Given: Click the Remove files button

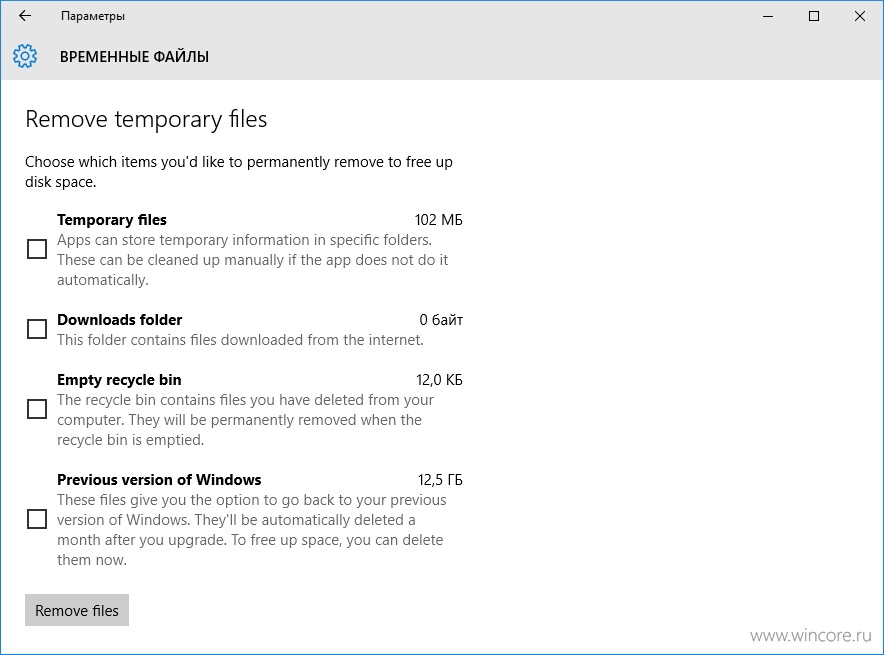Looking at the screenshot, I should pyautogui.click(x=77, y=610).
